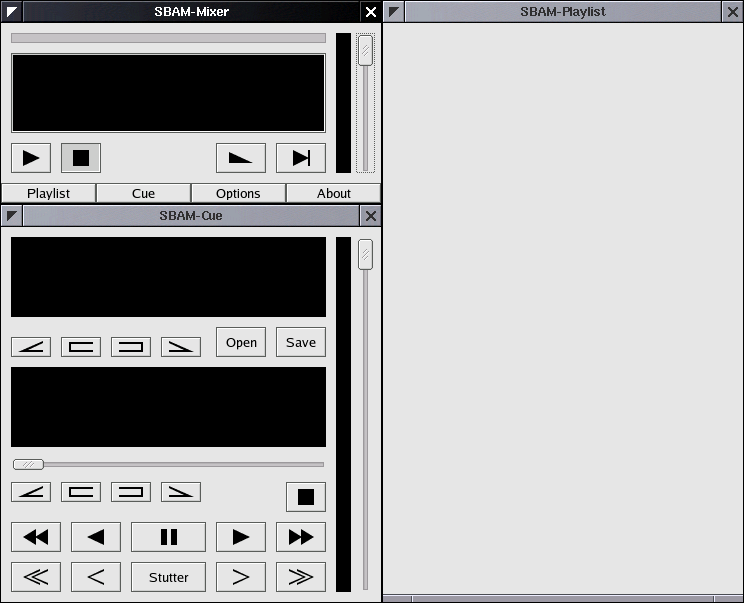This screenshot has height=603, width=744.
Task: Click the Mixer play button
Action: (31, 158)
